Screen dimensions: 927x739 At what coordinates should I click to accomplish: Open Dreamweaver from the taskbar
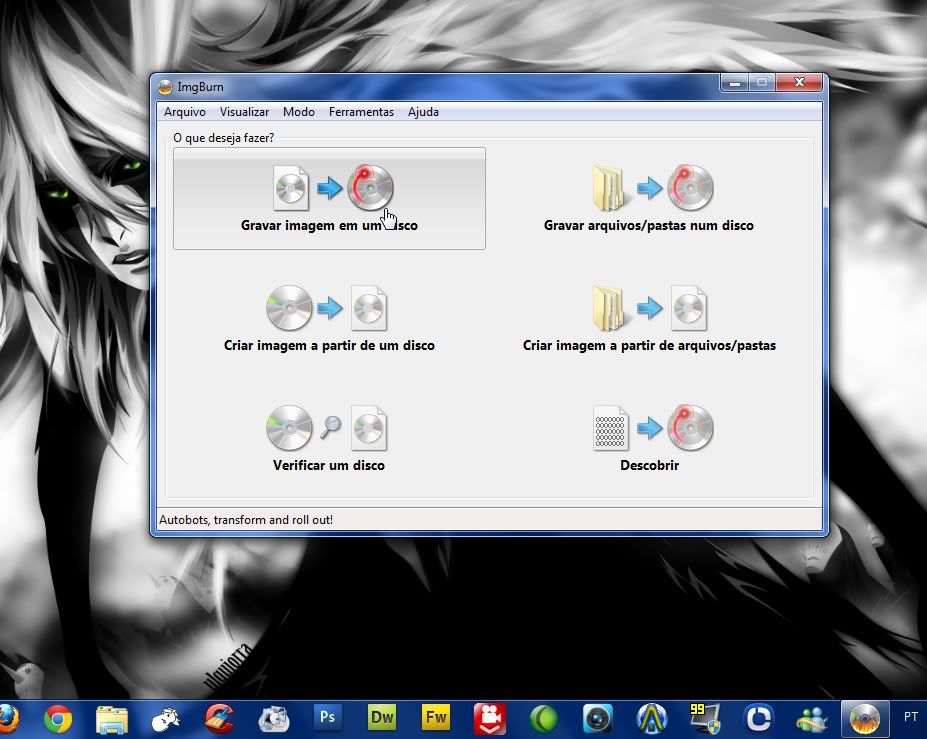click(x=381, y=718)
